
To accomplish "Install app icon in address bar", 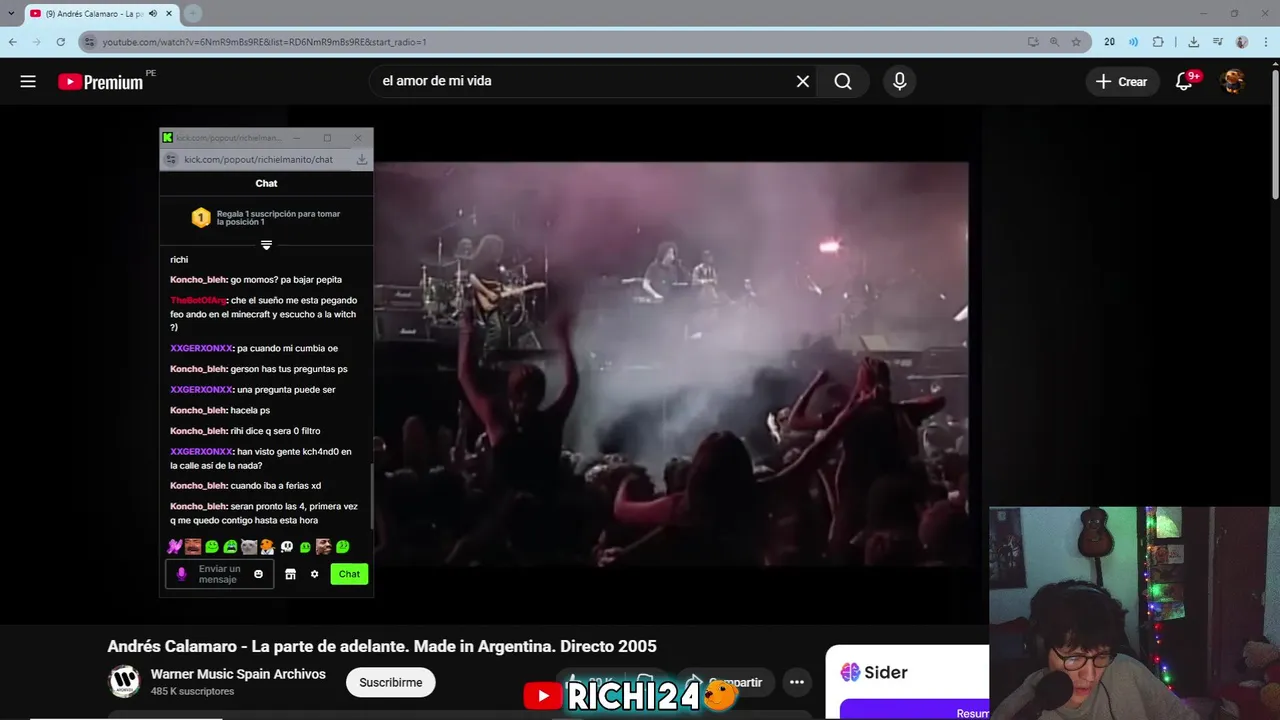I will (x=1033, y=42).
